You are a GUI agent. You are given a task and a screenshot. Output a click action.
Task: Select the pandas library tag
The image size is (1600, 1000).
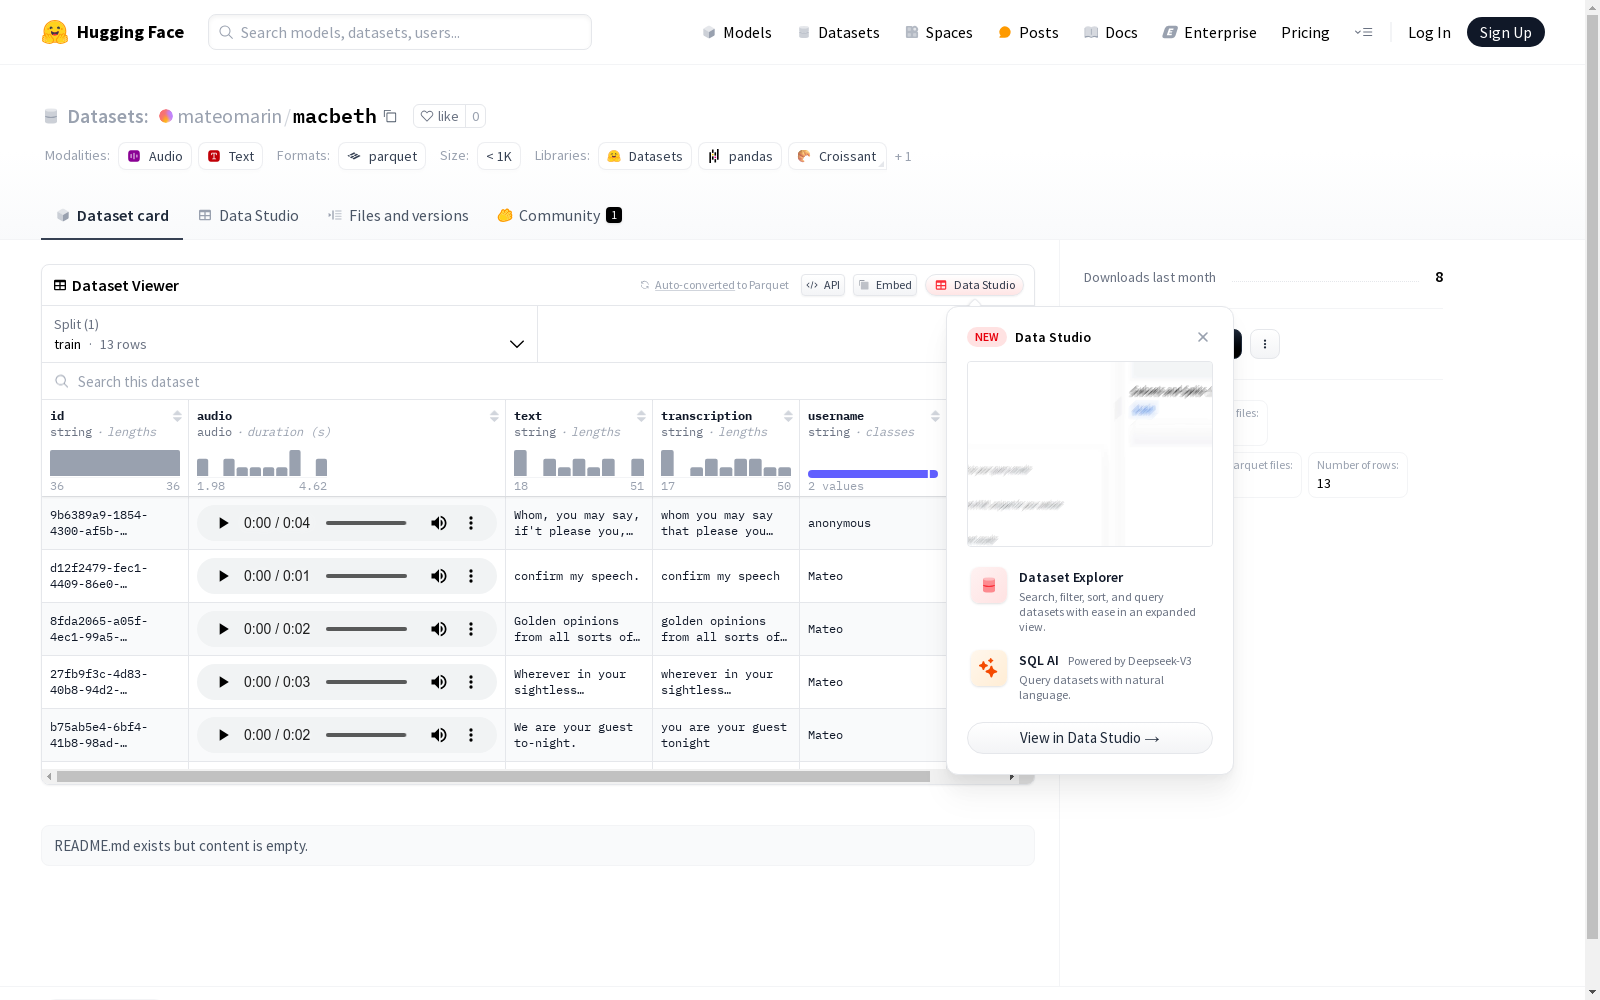coord(740,156)
